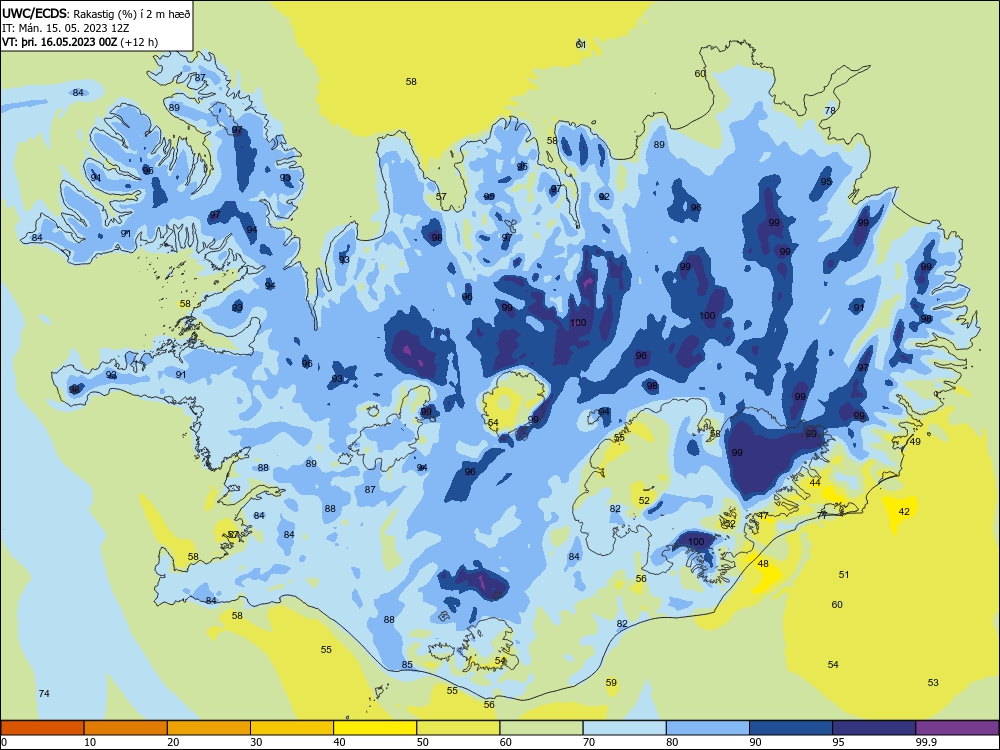Viewport: 1000px width, 750px height.
Task: Click the medium blue 80–90 legend swatch
Action: (x=708, y=728)
